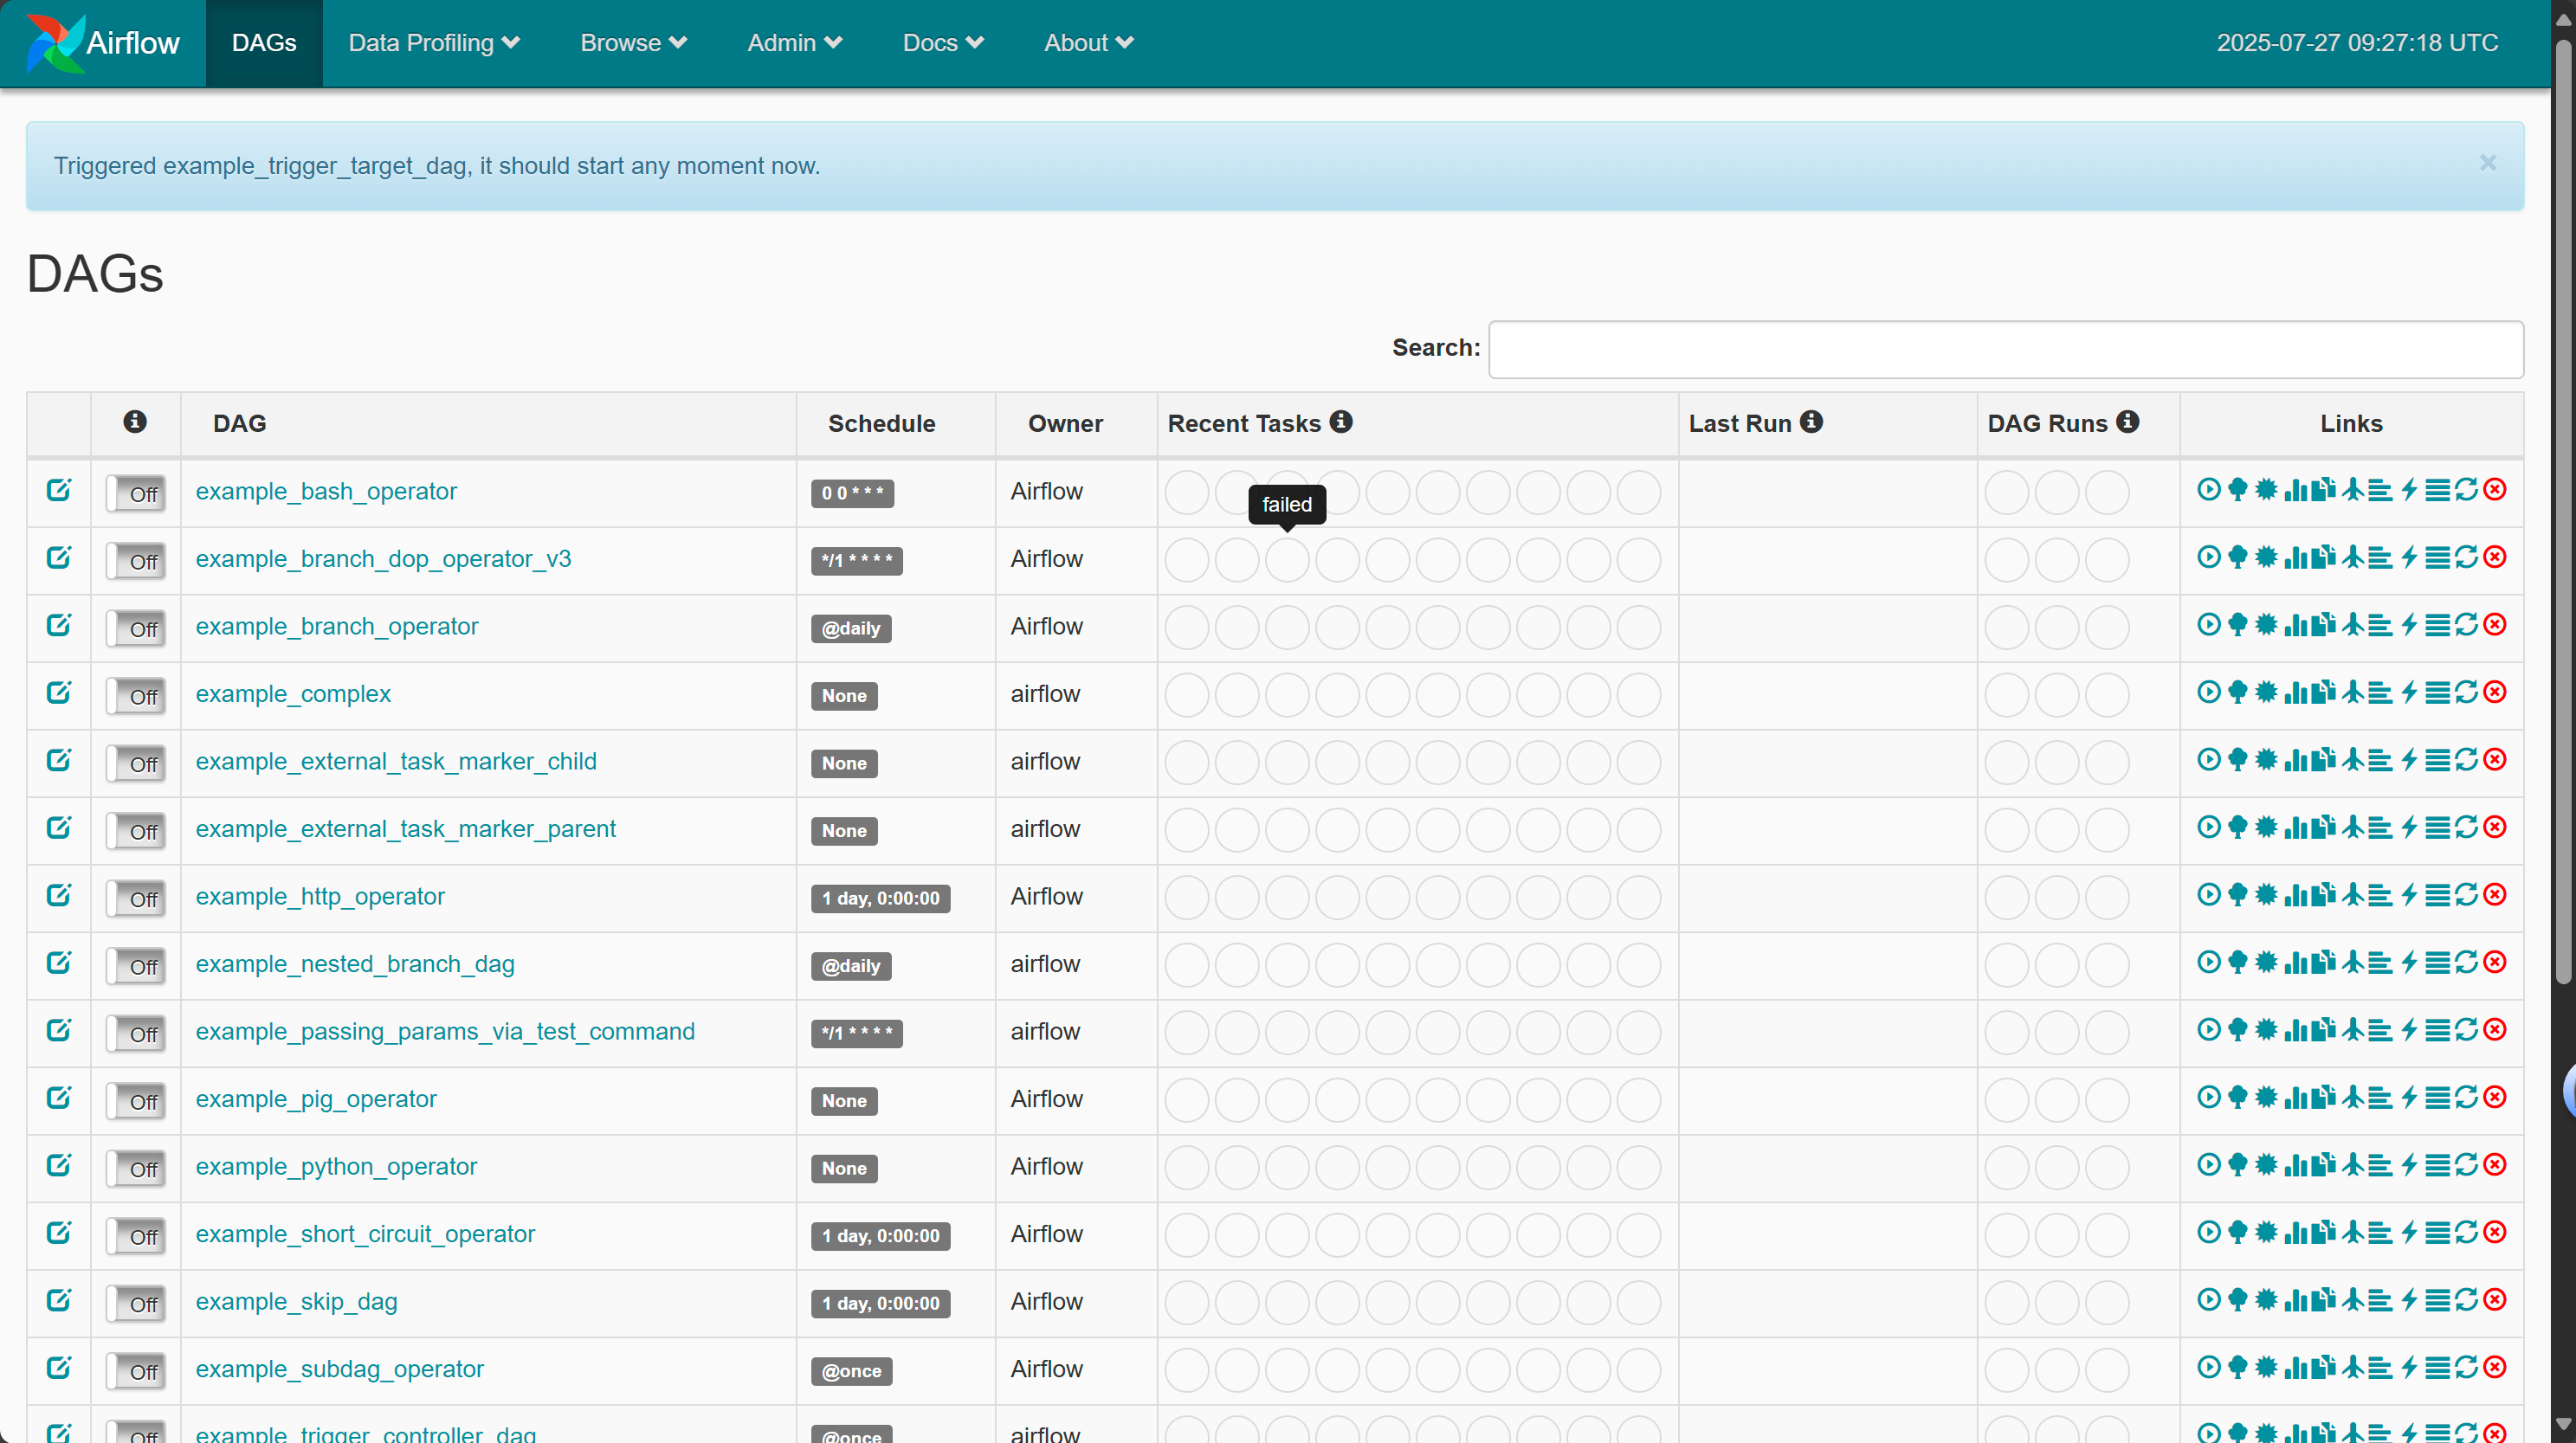Click the info icon beside DAG Runs header

2127,422
